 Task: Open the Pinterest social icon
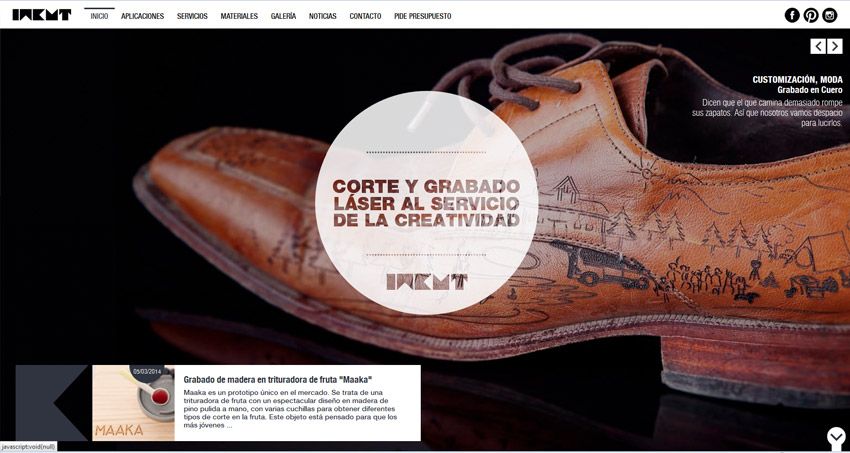(811, 15)
